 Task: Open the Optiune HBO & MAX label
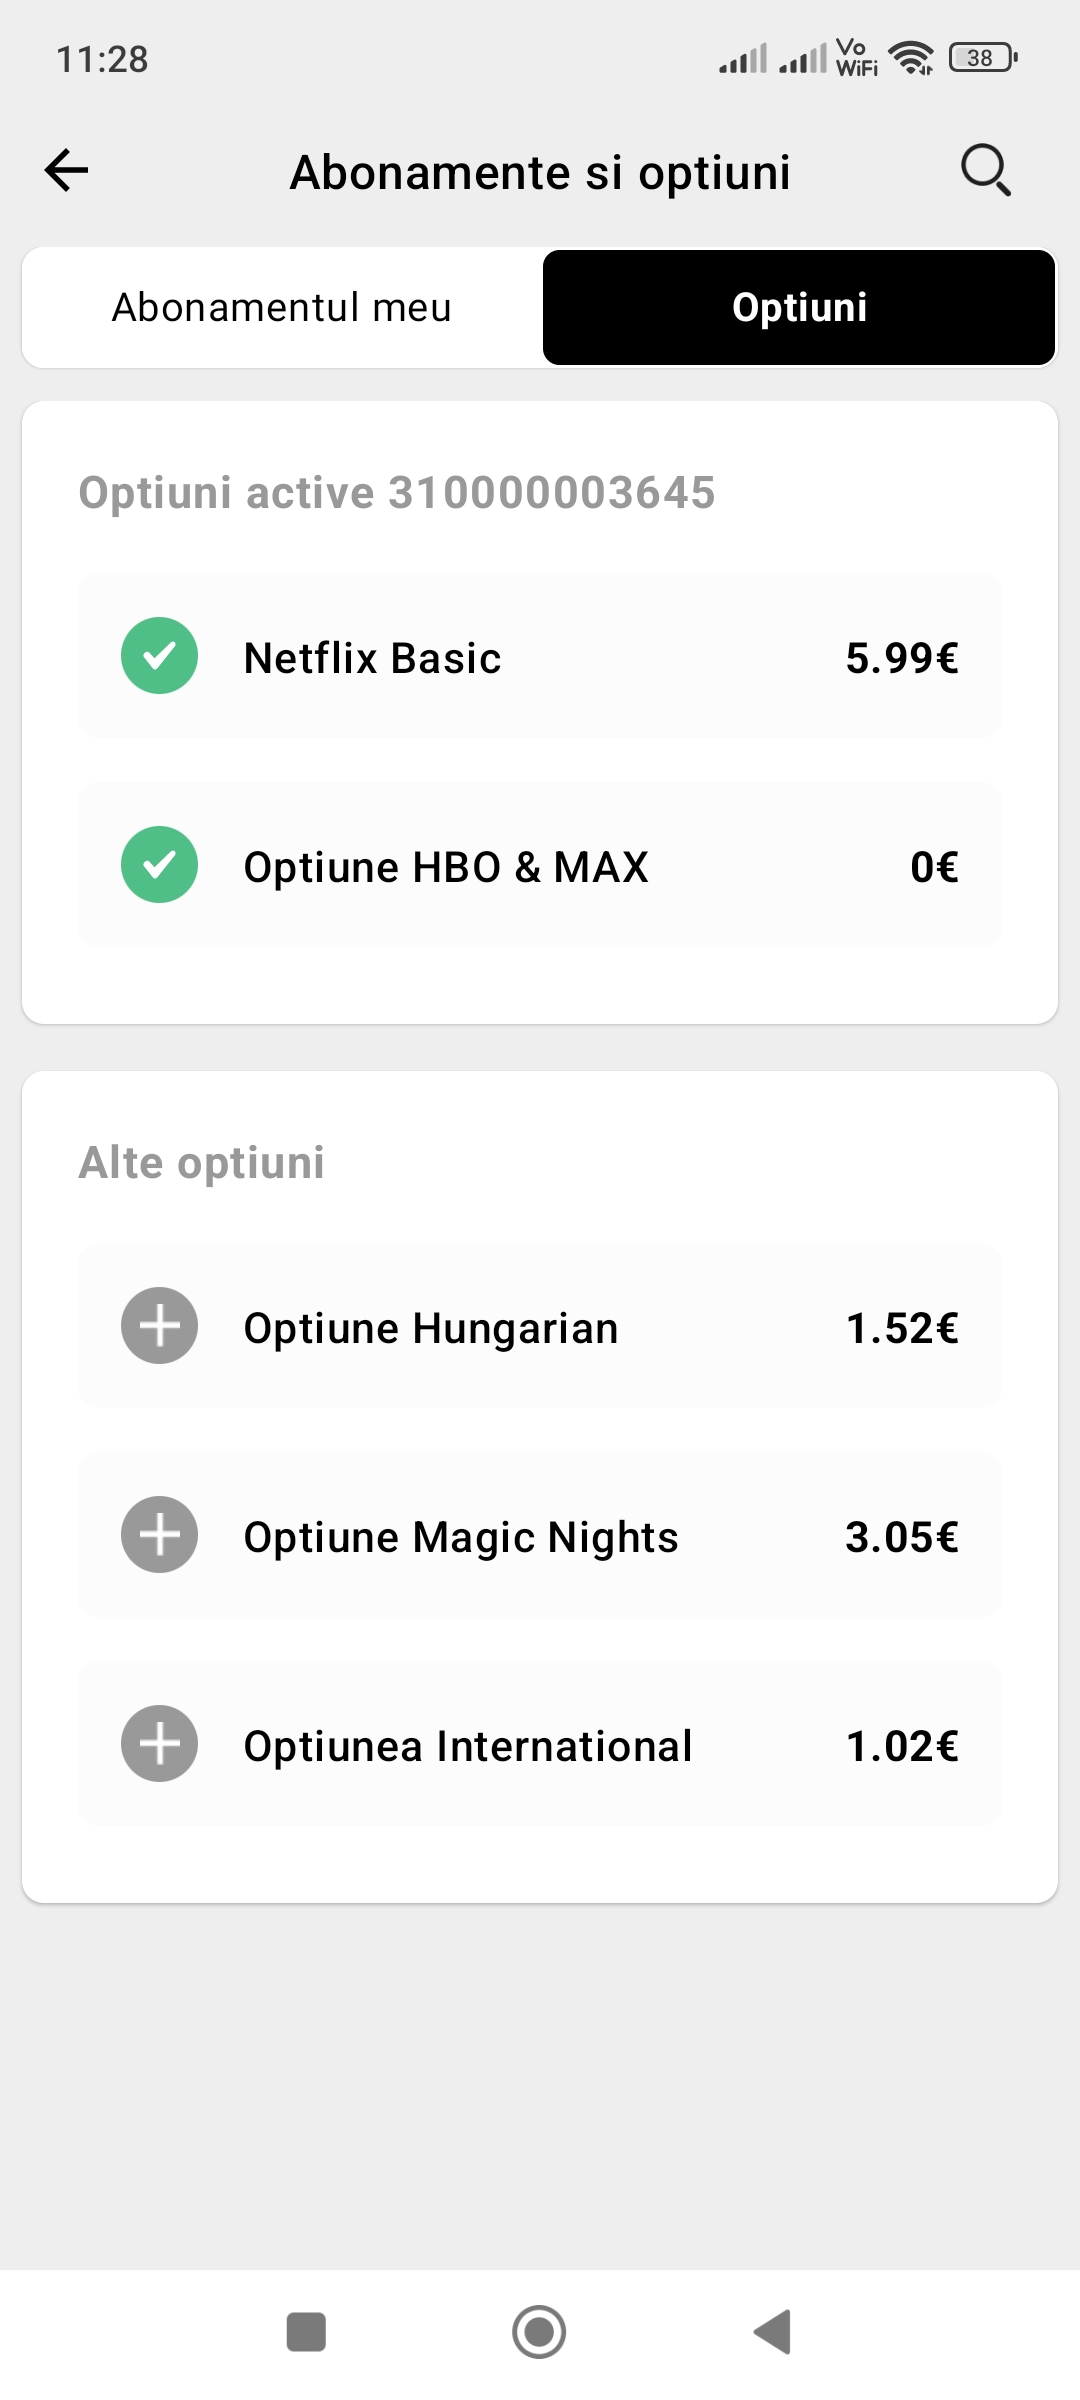click(x=446, y=867)
